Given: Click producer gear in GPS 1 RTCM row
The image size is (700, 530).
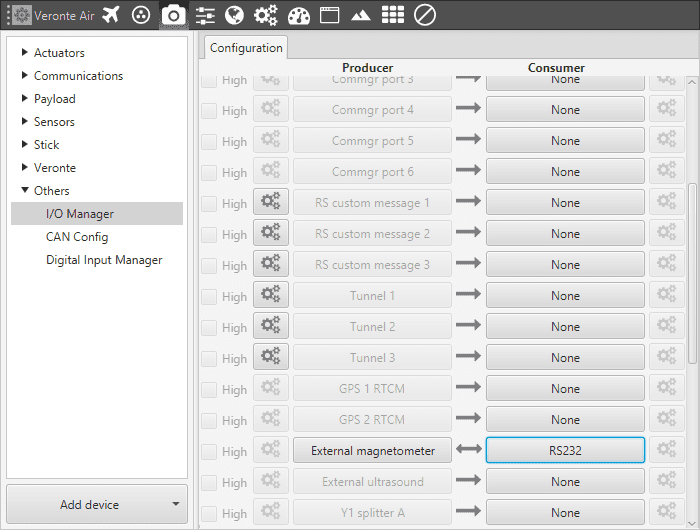Looking at the screenshot, I should (271, 388).
